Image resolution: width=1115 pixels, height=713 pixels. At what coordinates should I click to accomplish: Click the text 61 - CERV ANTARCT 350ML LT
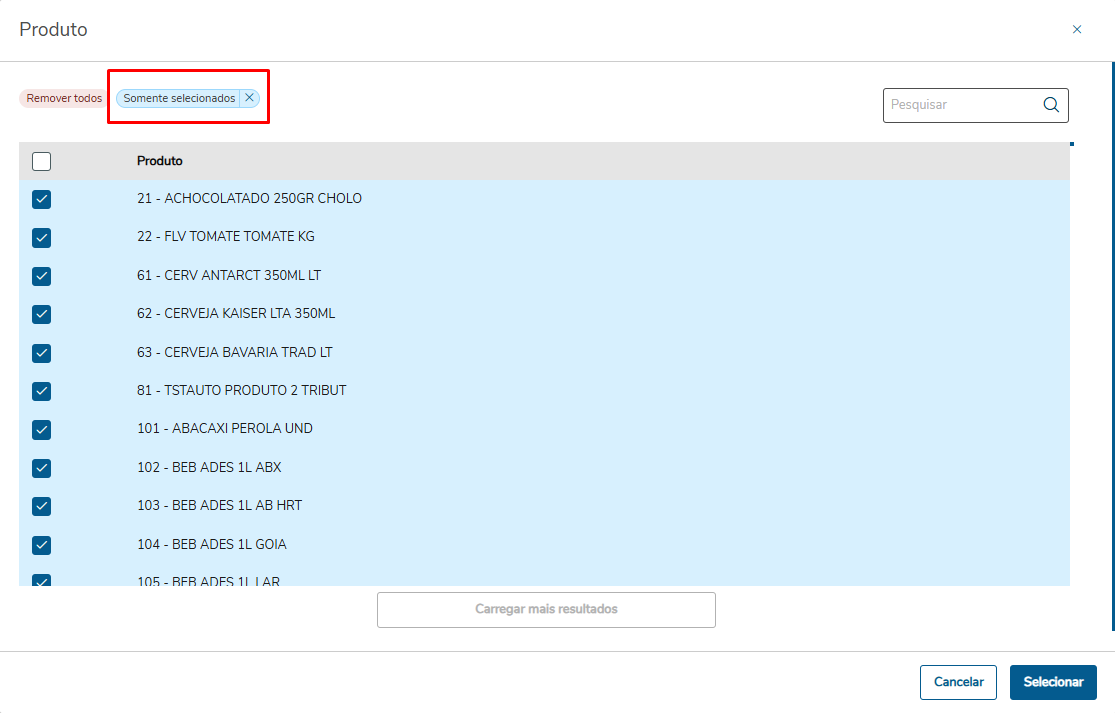tap(229, 275)
